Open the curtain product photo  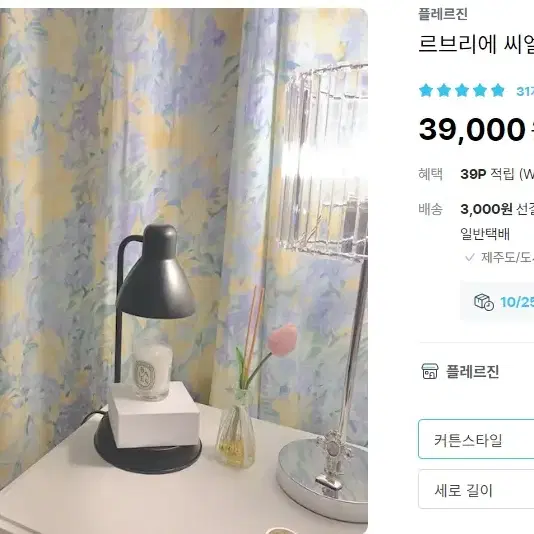click(184, 271)
